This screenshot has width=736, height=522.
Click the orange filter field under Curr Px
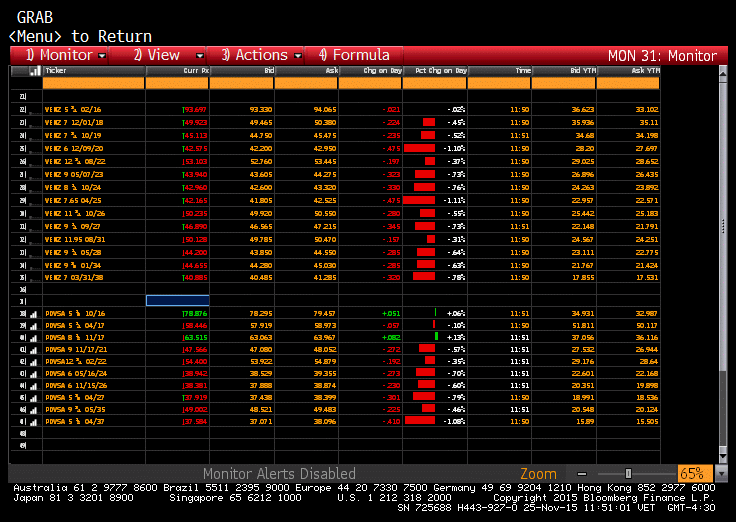tap(177, 83)
